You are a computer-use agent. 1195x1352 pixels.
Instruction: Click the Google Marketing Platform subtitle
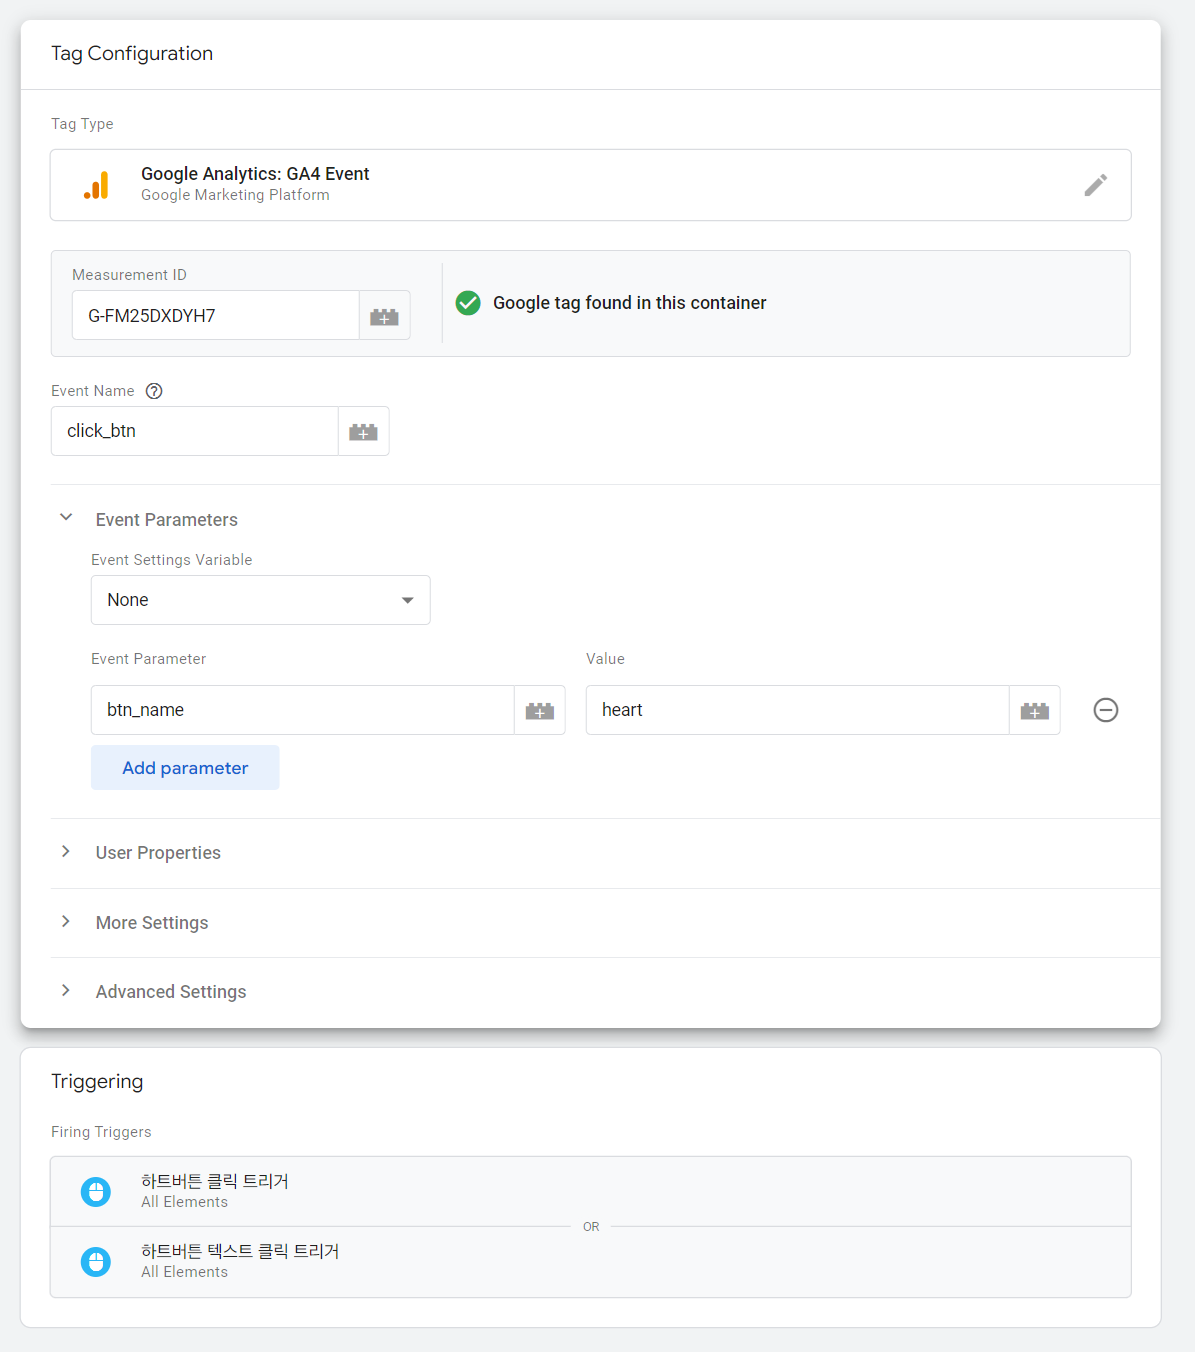coord(235,195)
